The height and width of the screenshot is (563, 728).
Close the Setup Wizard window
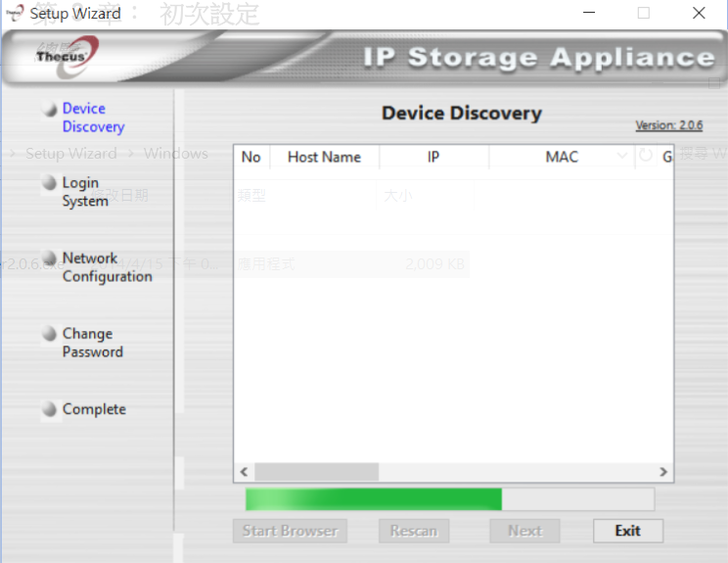[699, 13]
